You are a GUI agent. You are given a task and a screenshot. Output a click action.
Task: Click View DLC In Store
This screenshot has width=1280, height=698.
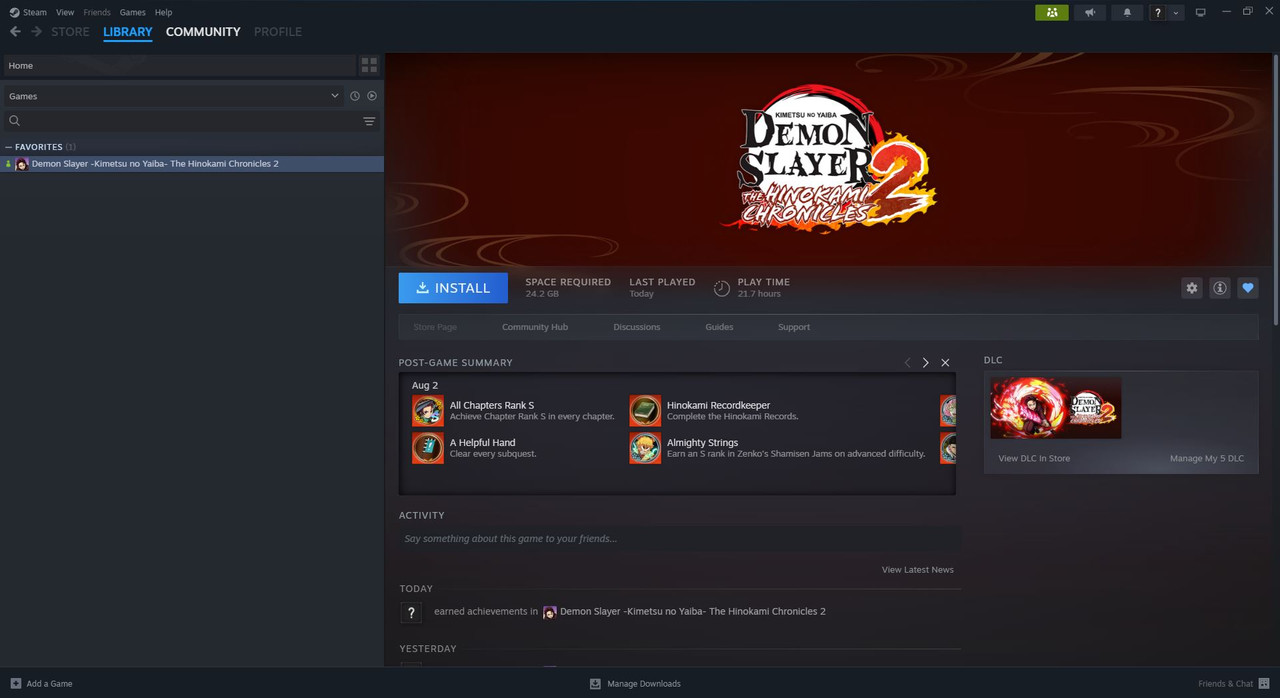click(1034, 459)
